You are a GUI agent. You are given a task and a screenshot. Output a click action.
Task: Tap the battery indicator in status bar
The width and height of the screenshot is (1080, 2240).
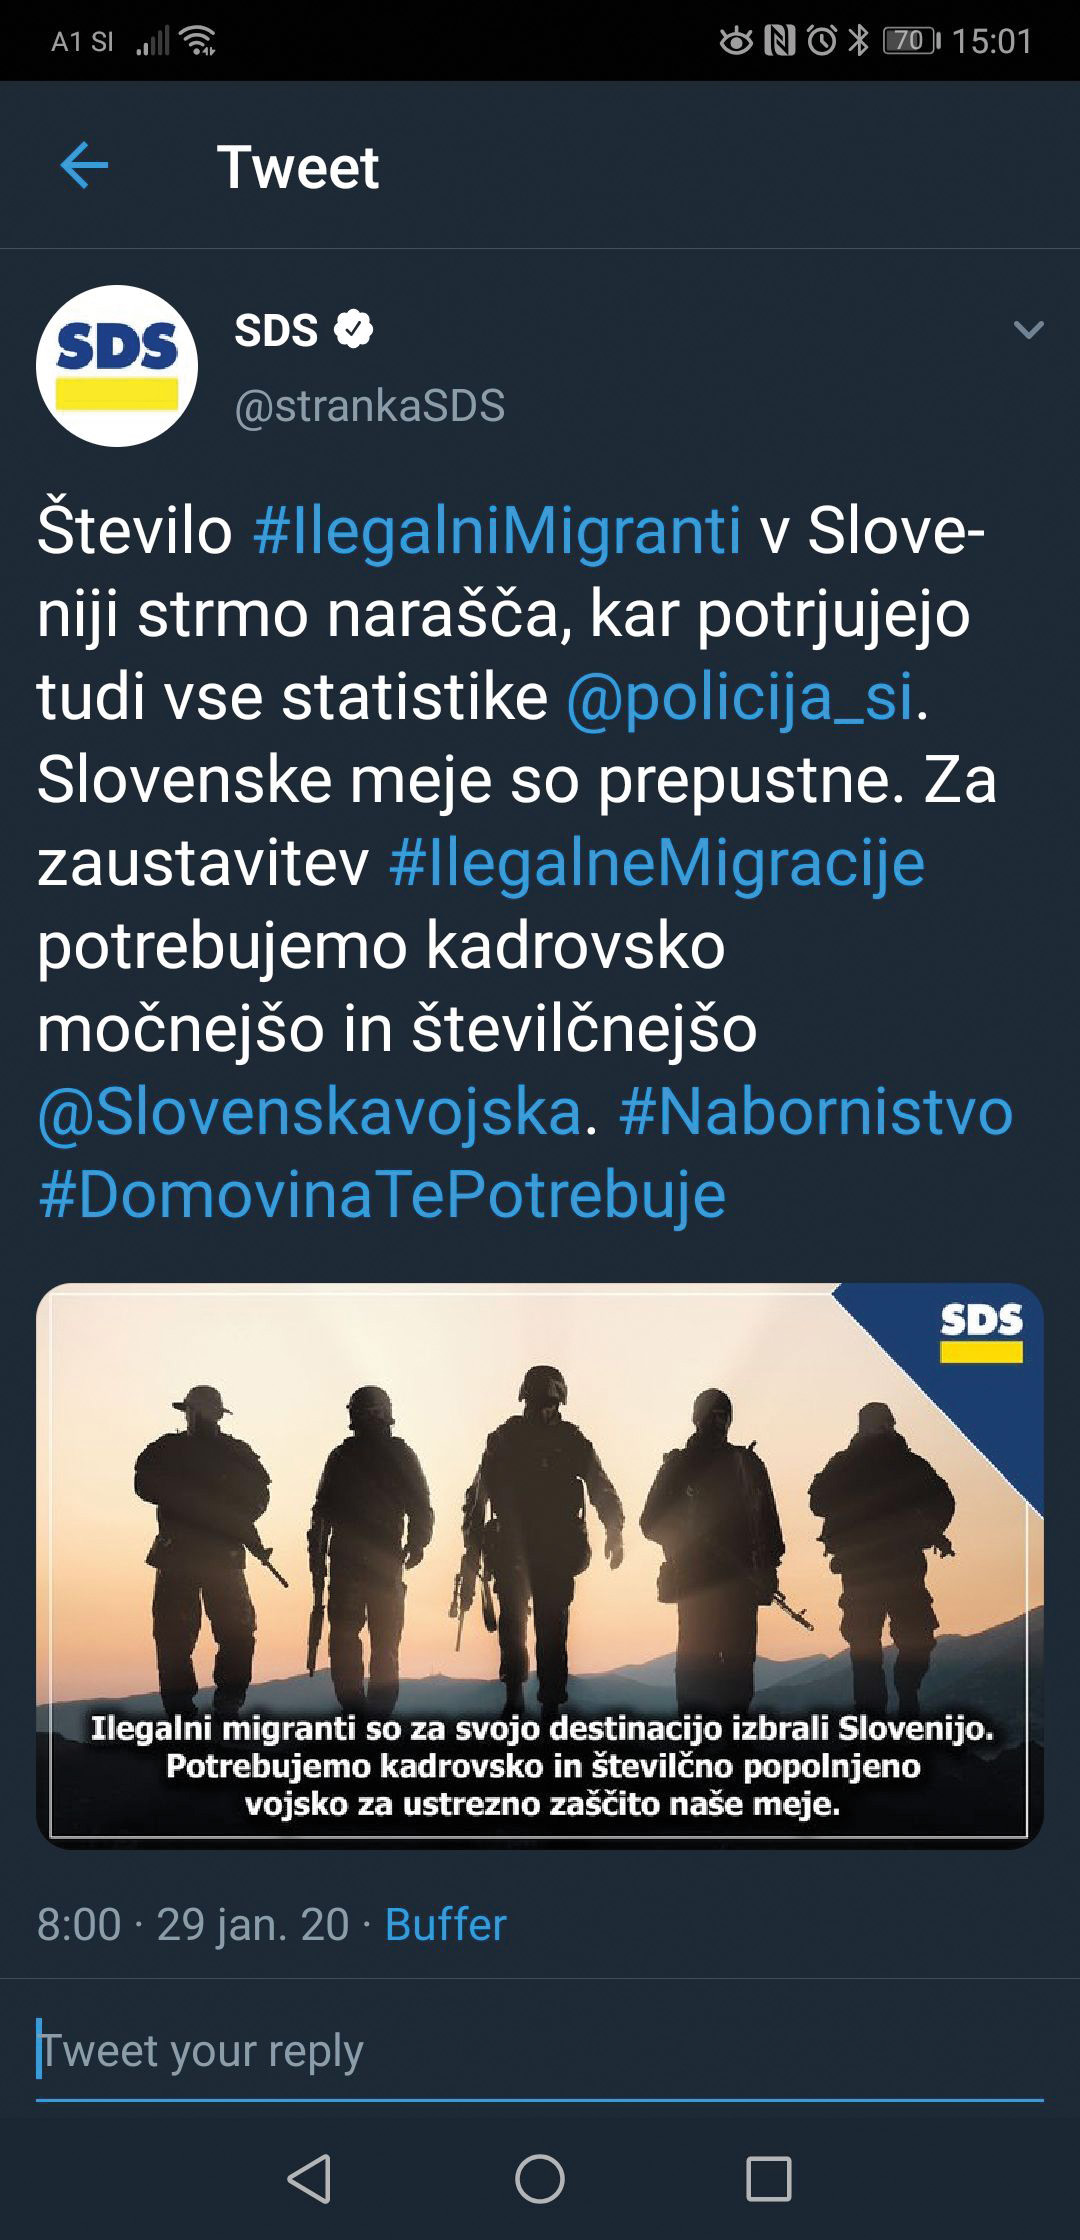(x=911, y=40)
